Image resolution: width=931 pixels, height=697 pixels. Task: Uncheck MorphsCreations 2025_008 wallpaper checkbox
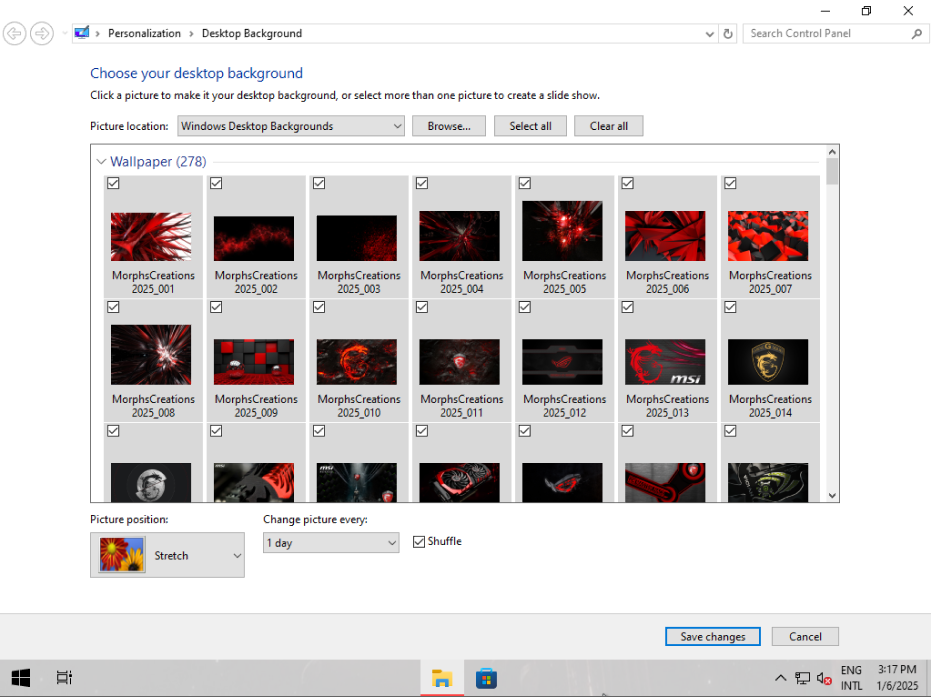pos(113,307)
